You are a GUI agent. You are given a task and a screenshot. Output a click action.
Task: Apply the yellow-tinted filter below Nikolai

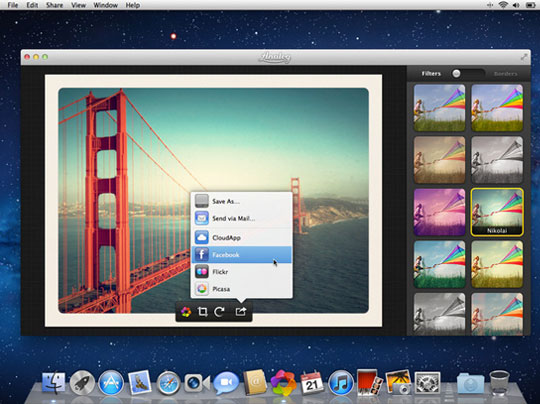(x=497, y=264)
